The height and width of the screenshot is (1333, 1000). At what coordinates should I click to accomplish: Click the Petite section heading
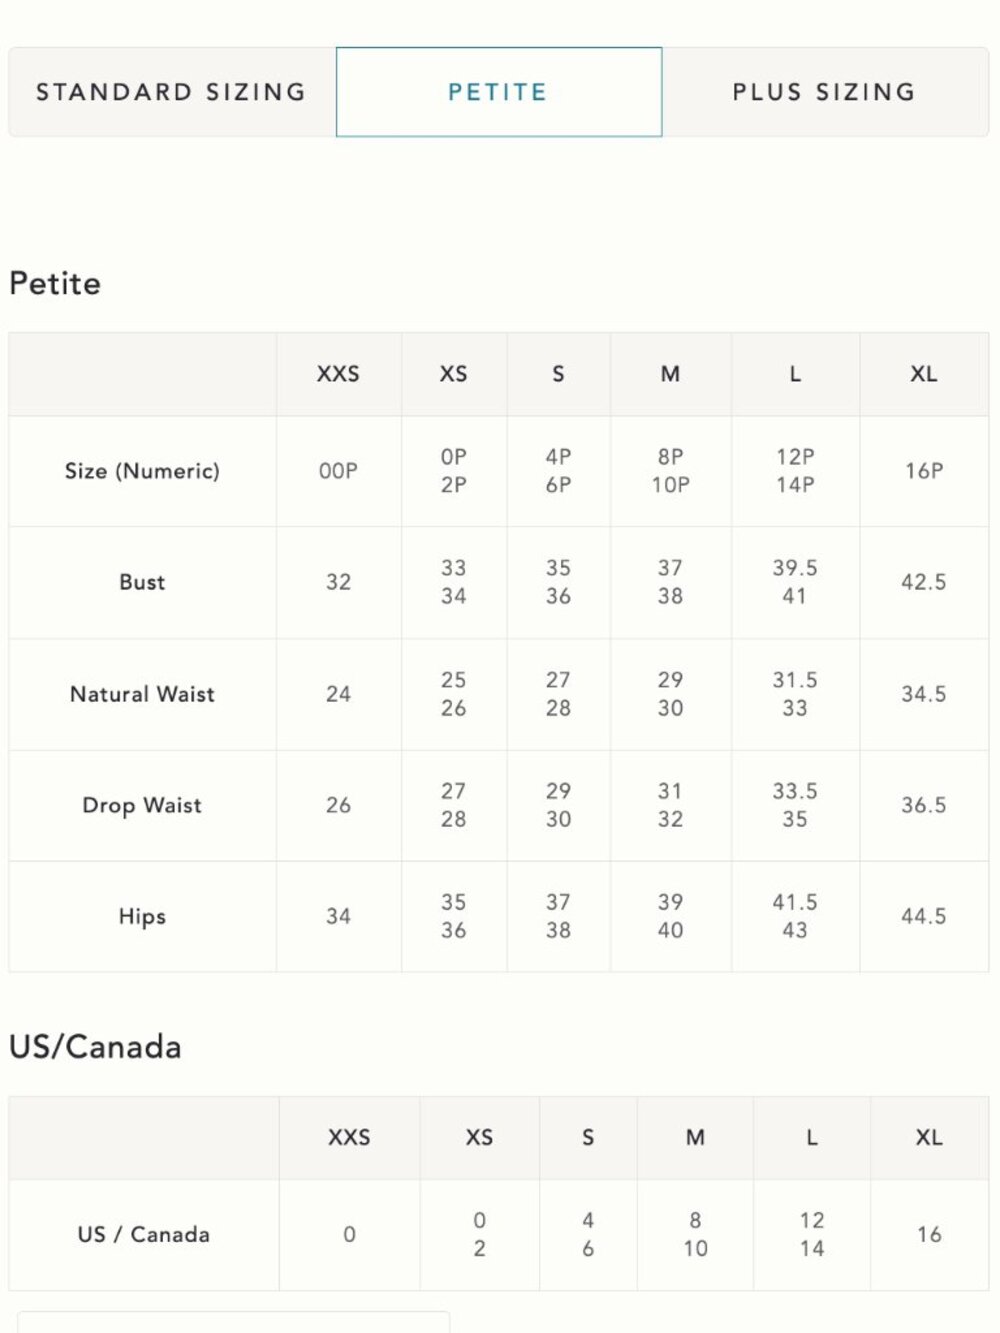(55, 284)
